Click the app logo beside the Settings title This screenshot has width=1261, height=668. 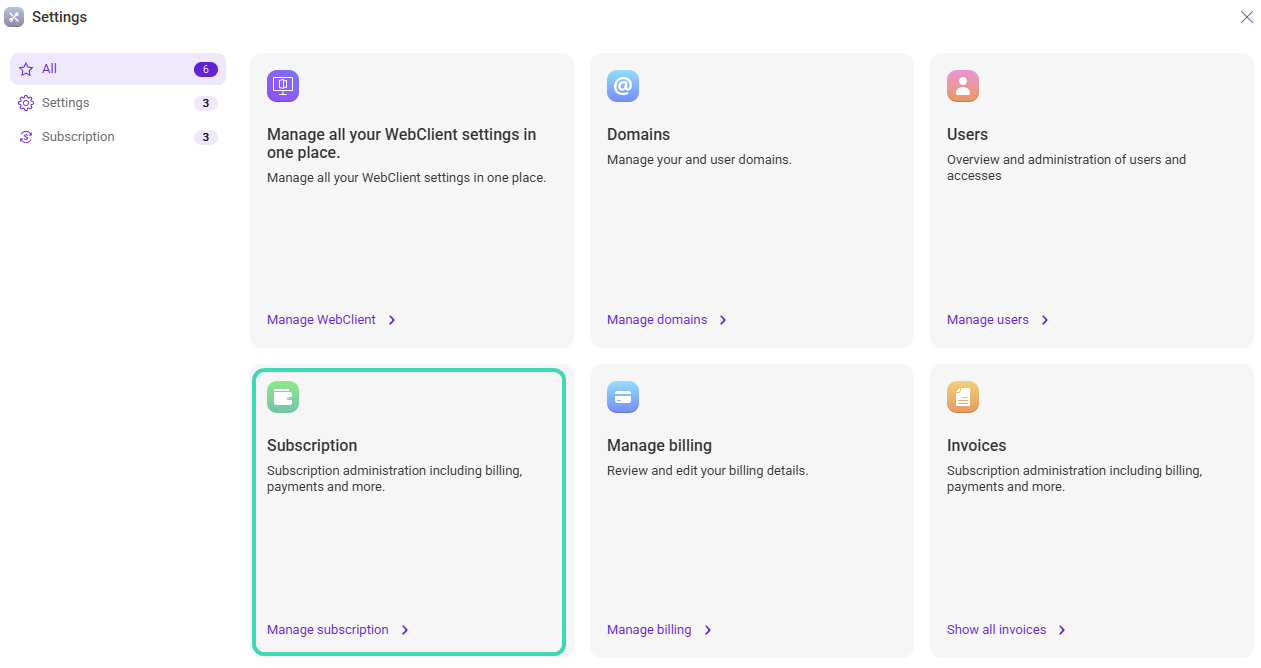(14, 16)
